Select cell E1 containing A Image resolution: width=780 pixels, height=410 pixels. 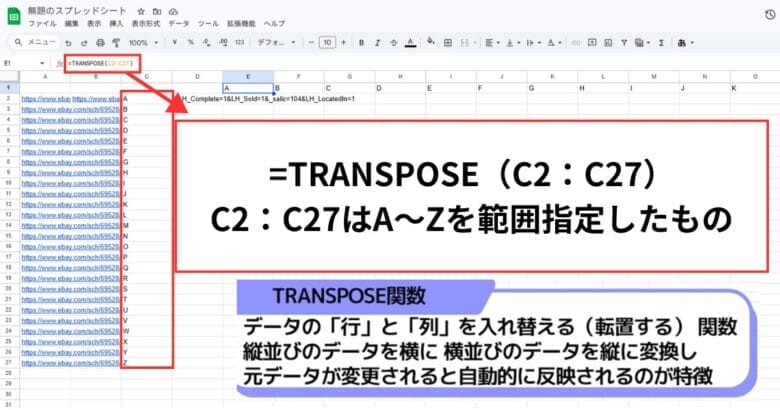tap(248, 88)
